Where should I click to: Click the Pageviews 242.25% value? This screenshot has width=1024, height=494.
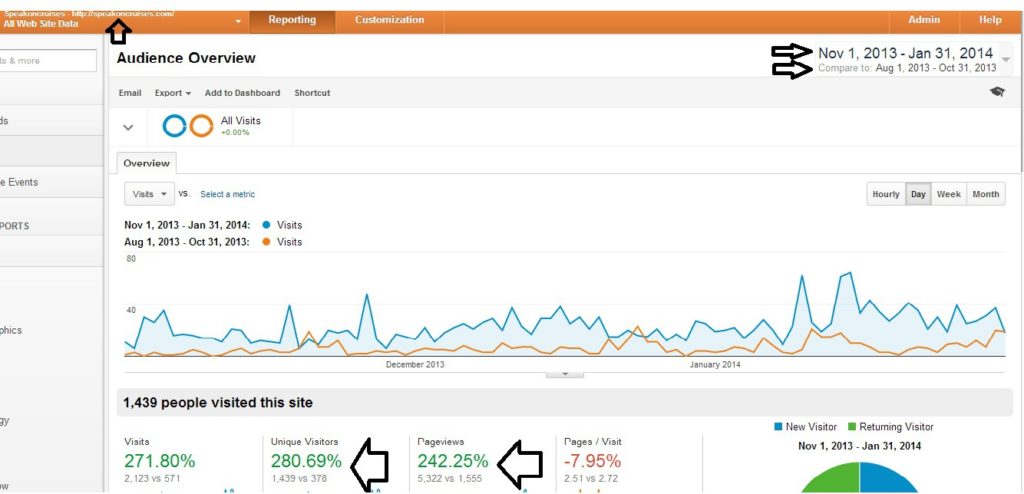[453, 461]
